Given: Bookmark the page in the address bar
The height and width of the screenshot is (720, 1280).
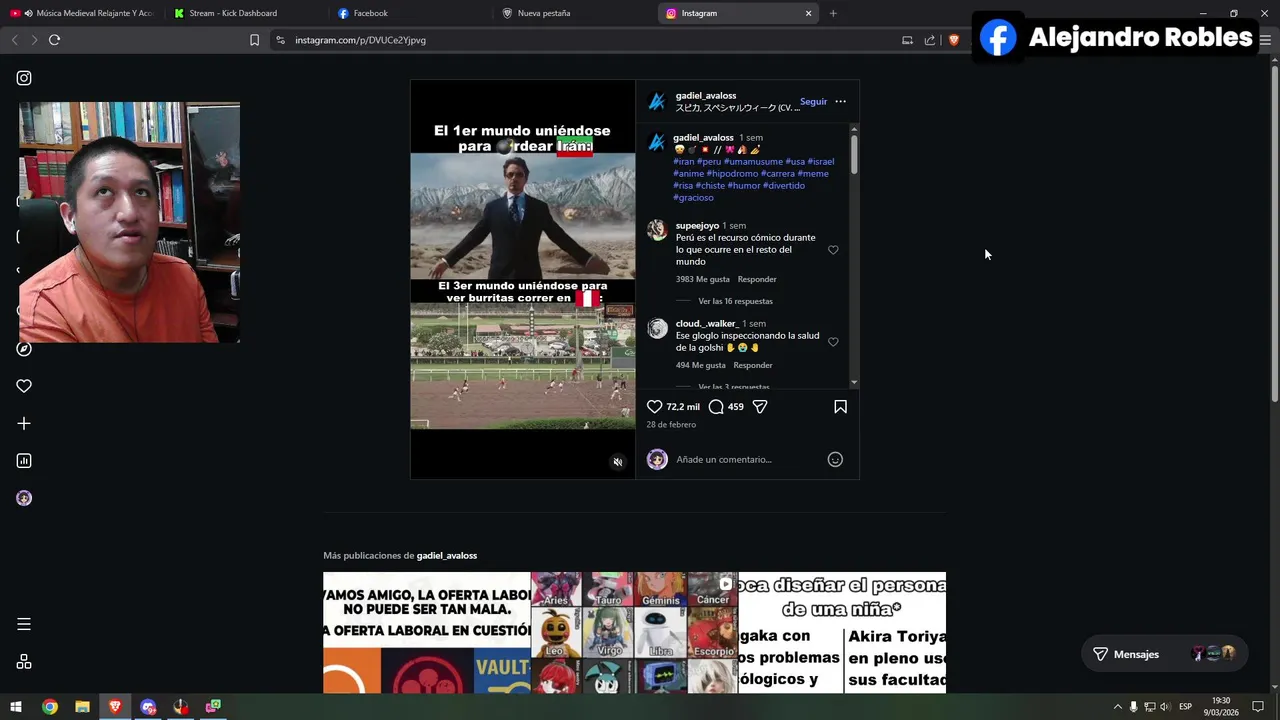Looking at the screenshot, I should click(x=254, y=40).
